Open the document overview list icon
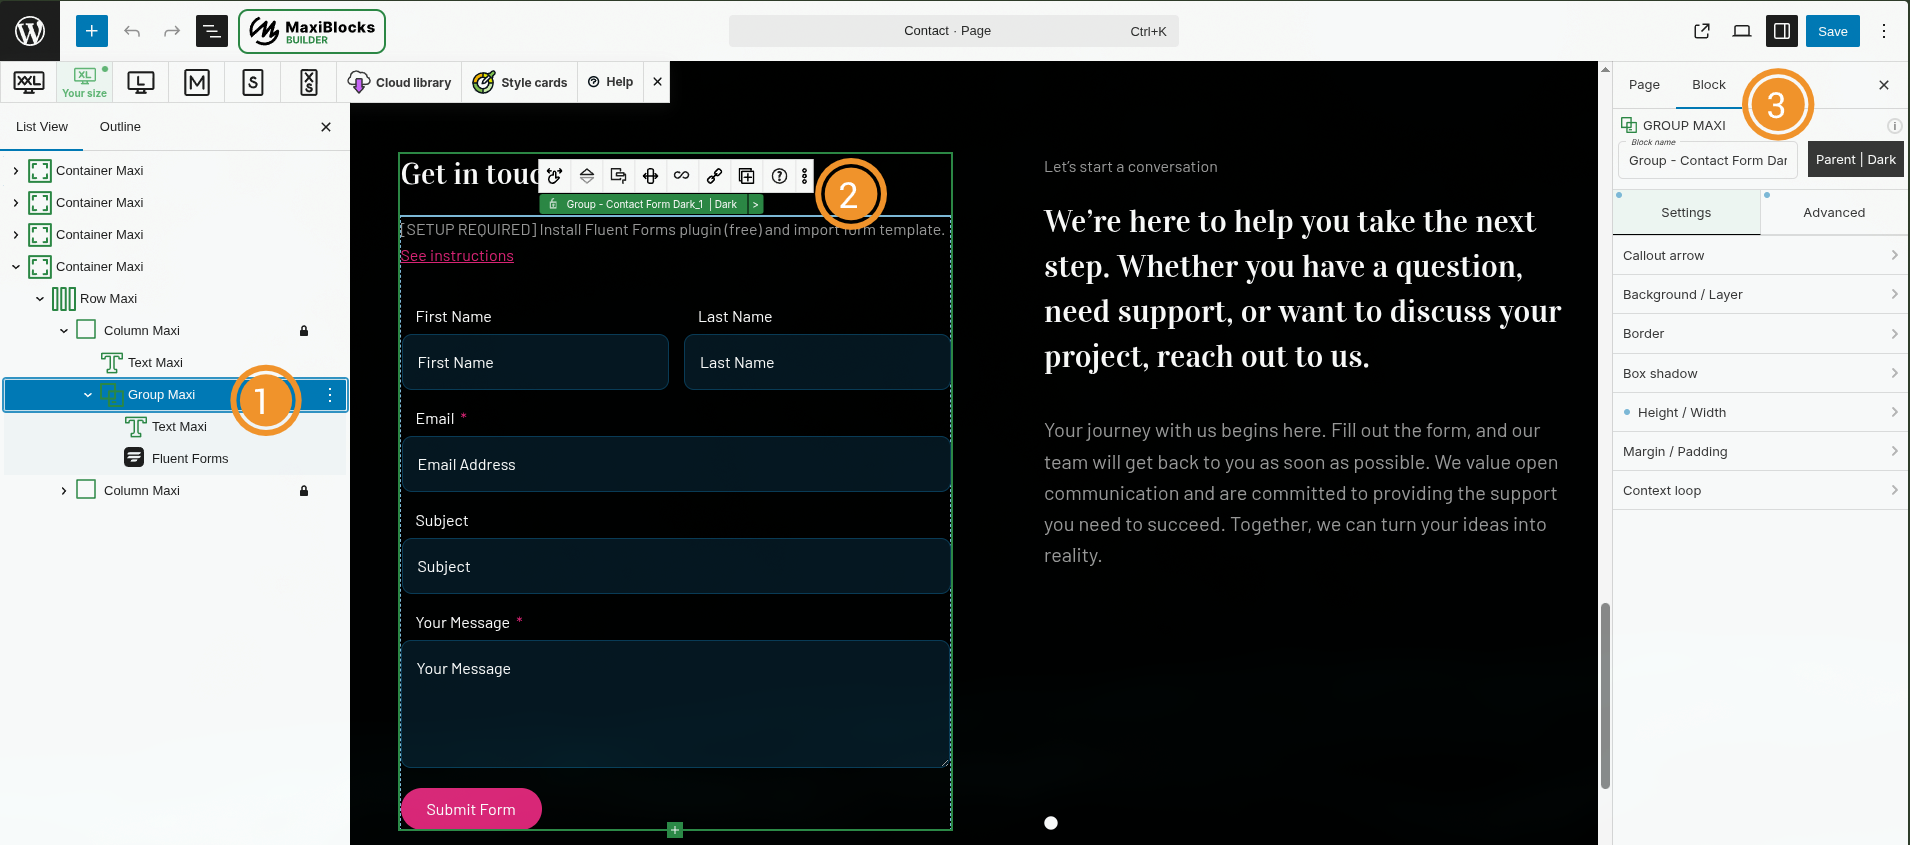The image size is (1910, 845). click(211, 31)
